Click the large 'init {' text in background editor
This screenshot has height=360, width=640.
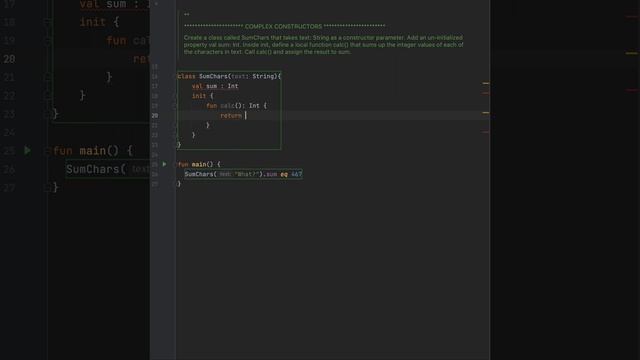pyautogui.click(x=99, y=22)
